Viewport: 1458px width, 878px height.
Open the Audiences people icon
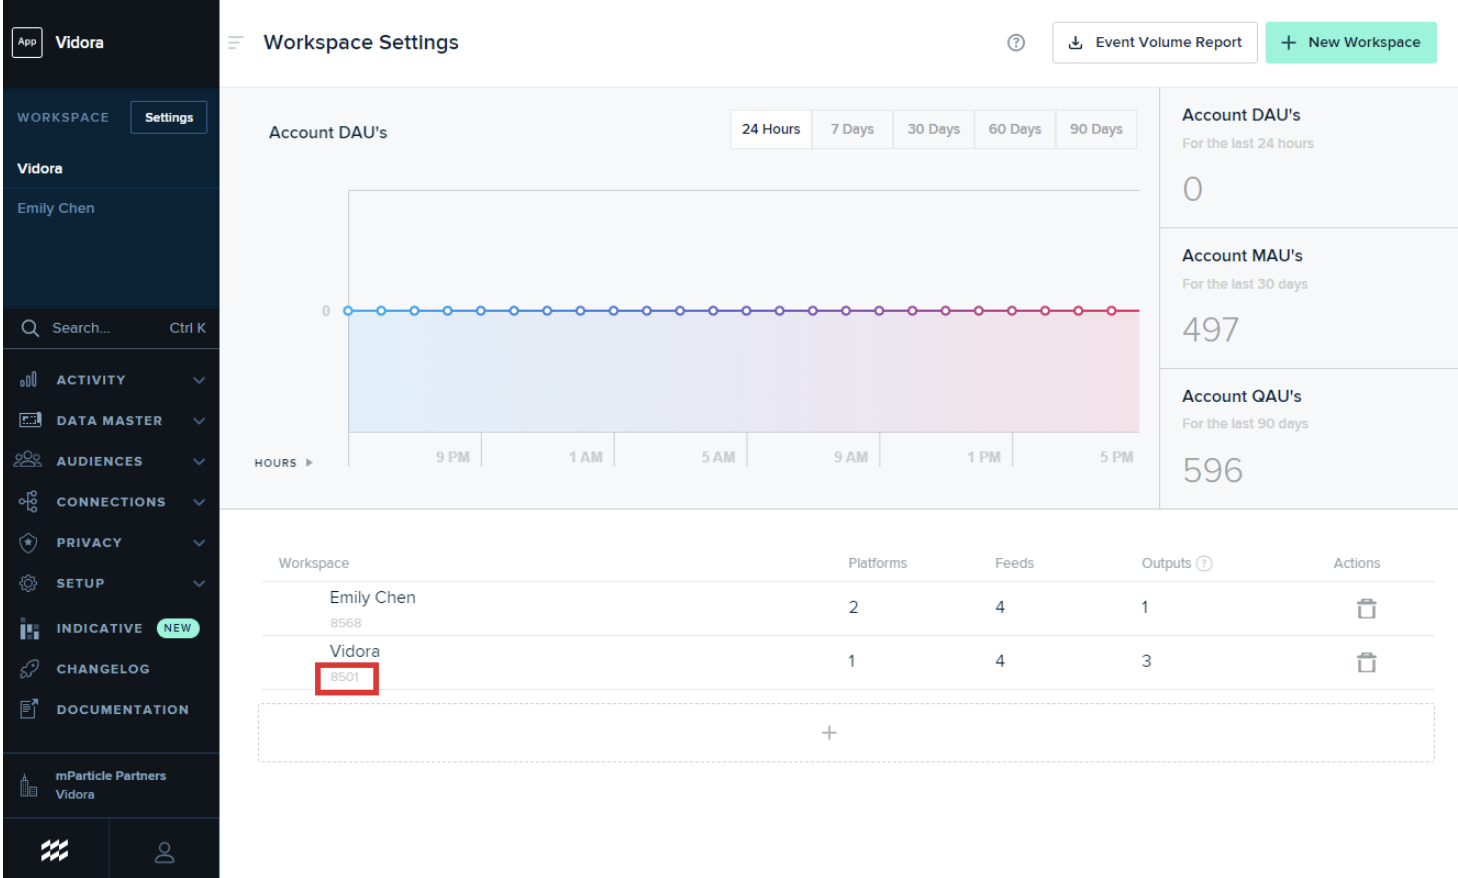pyautogui.click(x=28, y=460)
